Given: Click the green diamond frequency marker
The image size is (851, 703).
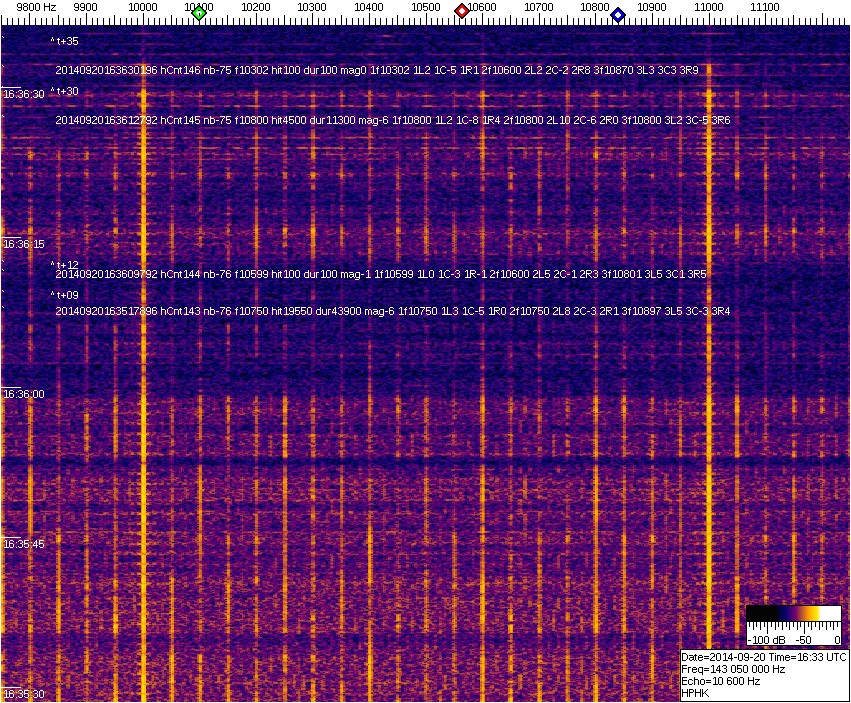Looking at the screenshot, I should 199,13.
